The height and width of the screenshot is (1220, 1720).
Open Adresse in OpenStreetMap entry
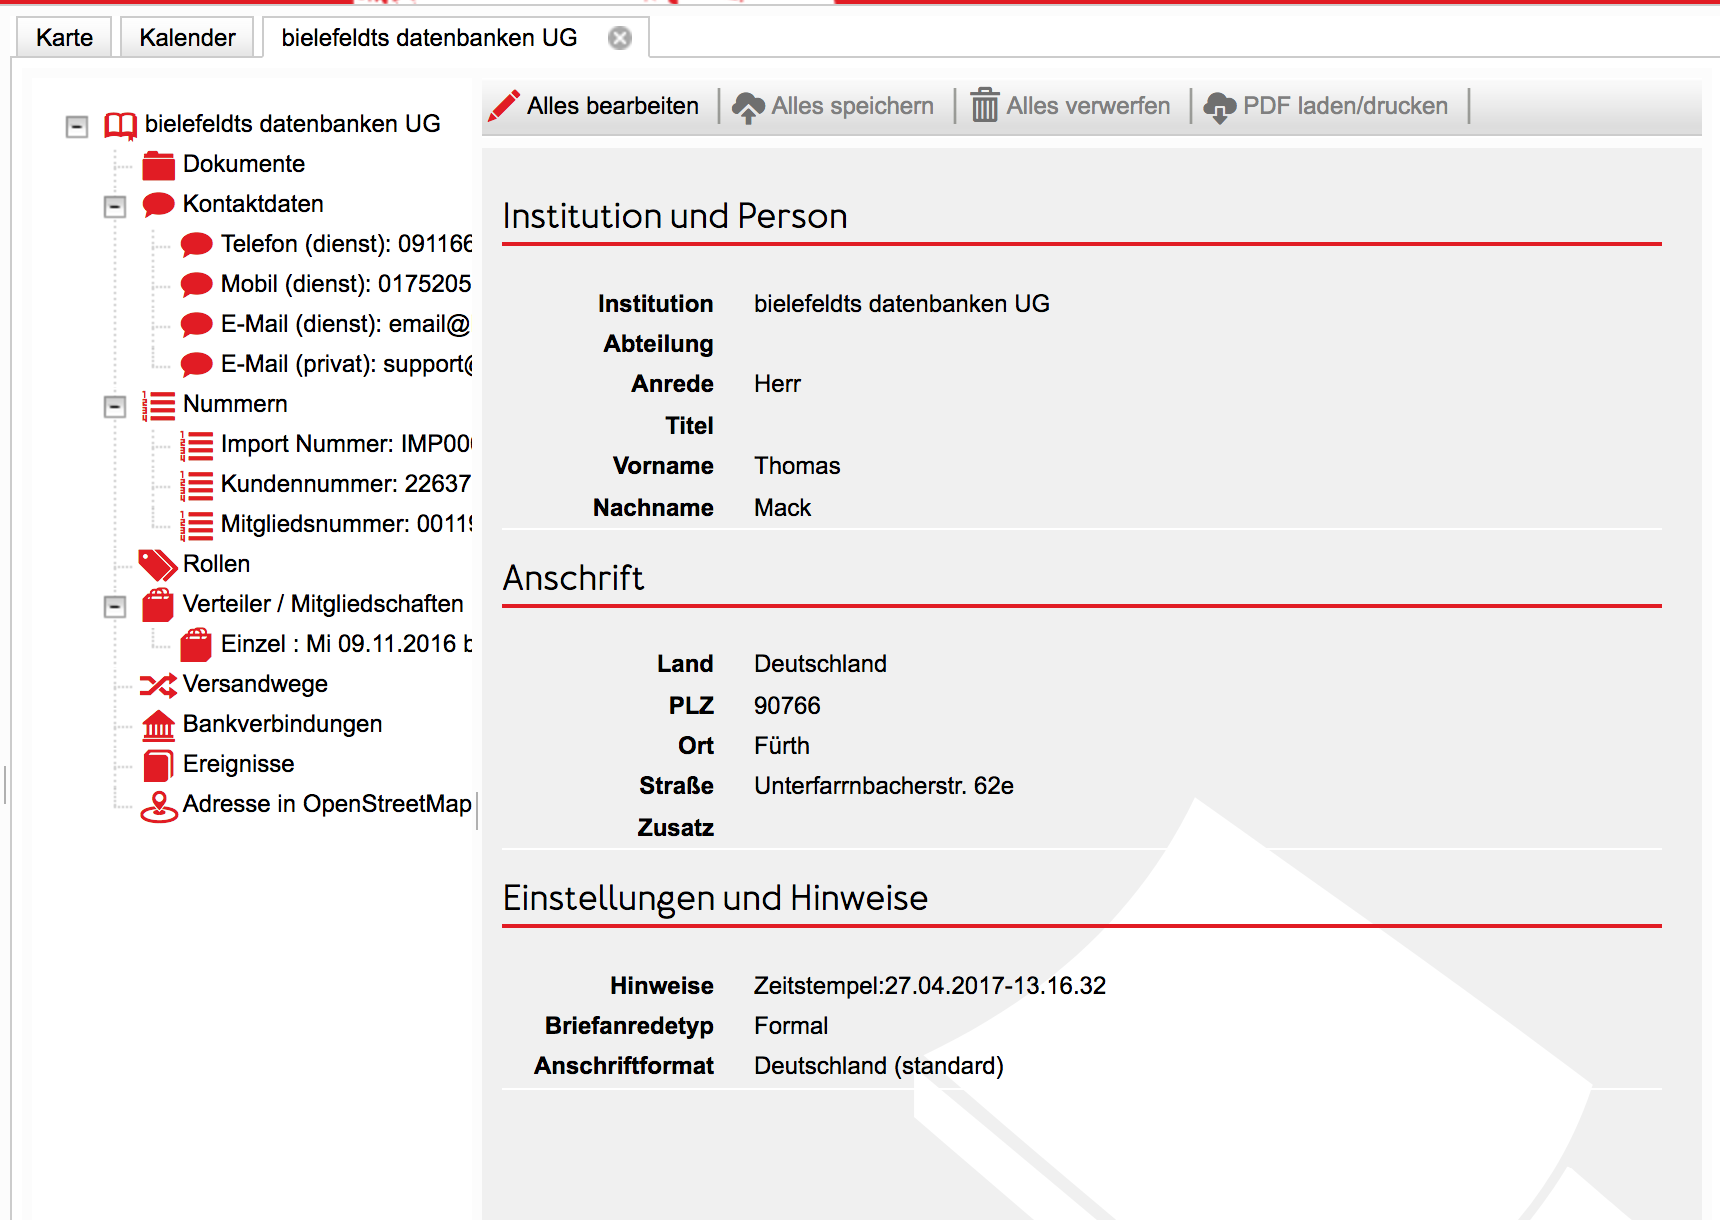point(327,804)
